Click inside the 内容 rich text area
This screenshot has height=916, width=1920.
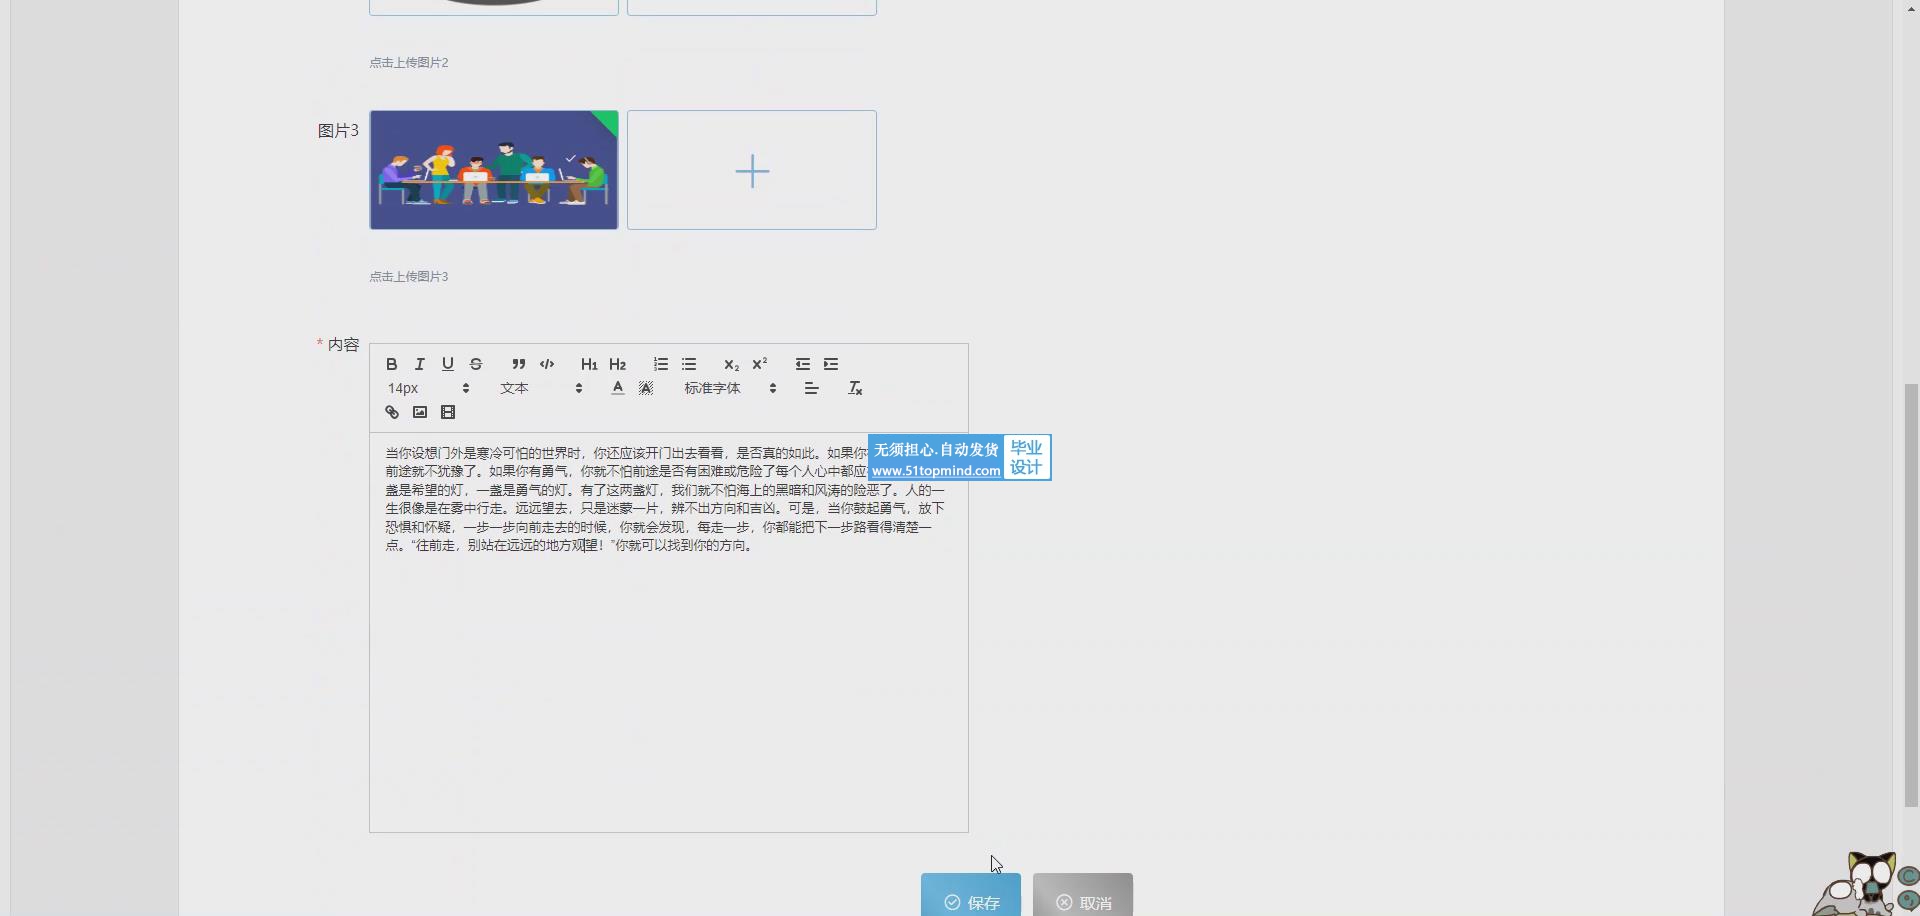point(669,631)
